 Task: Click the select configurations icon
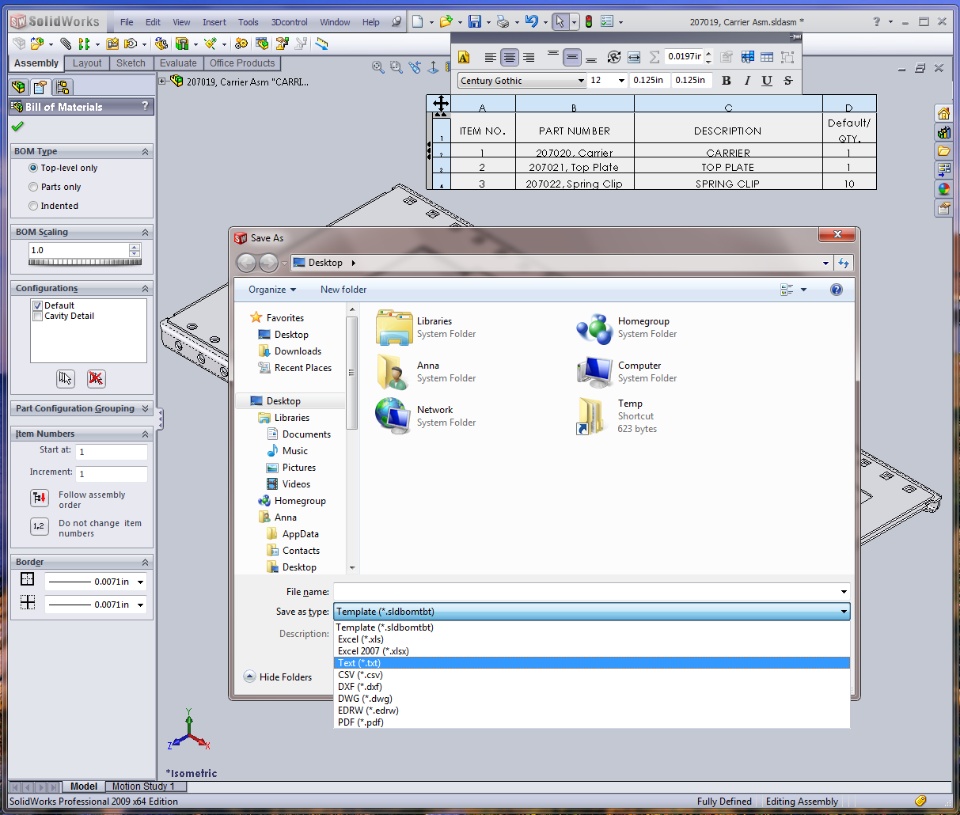tap(65, 378)
